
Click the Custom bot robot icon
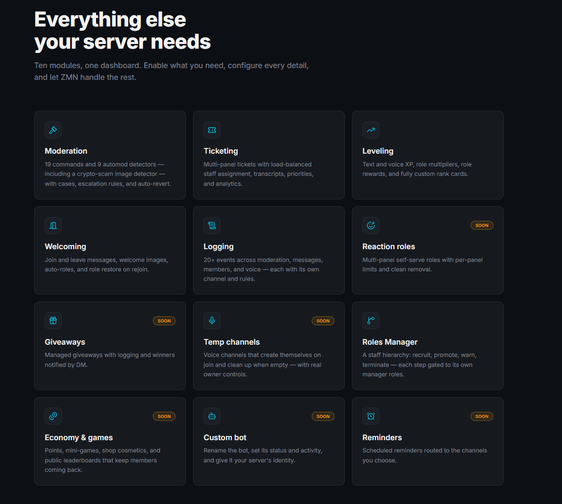(x=212, y=416)
